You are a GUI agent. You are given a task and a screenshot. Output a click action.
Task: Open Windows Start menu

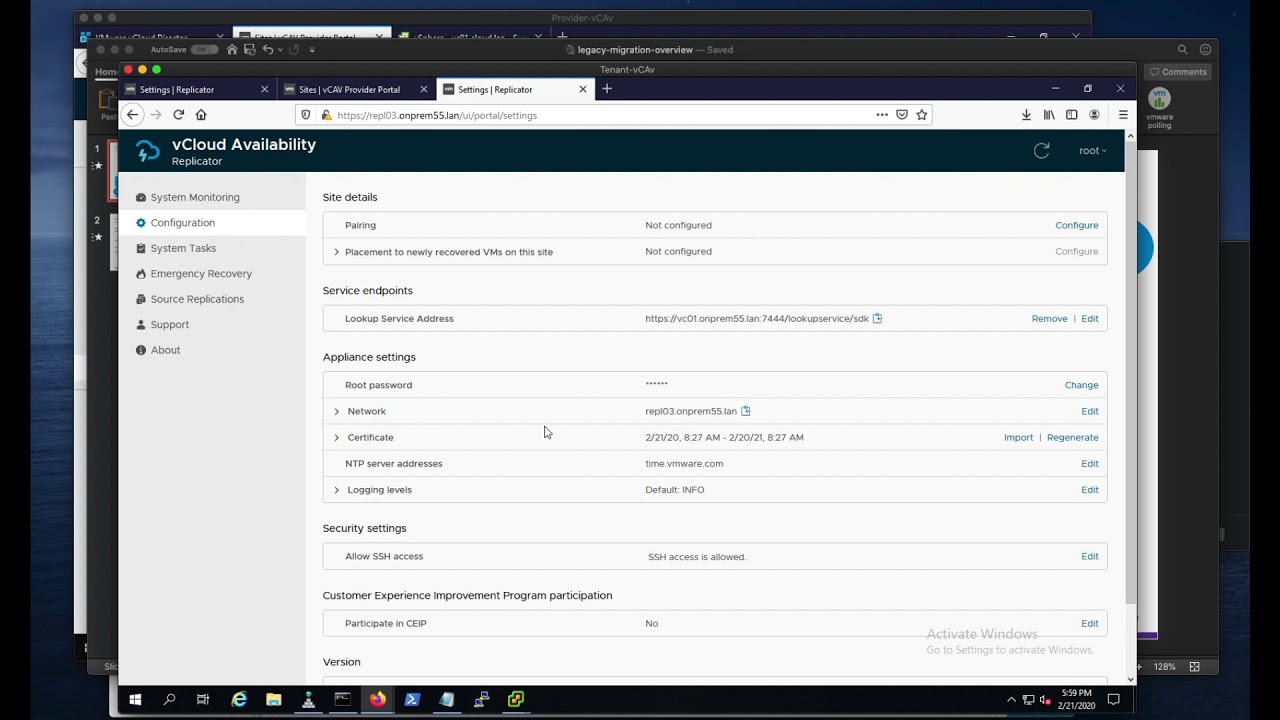pos(135,700)
